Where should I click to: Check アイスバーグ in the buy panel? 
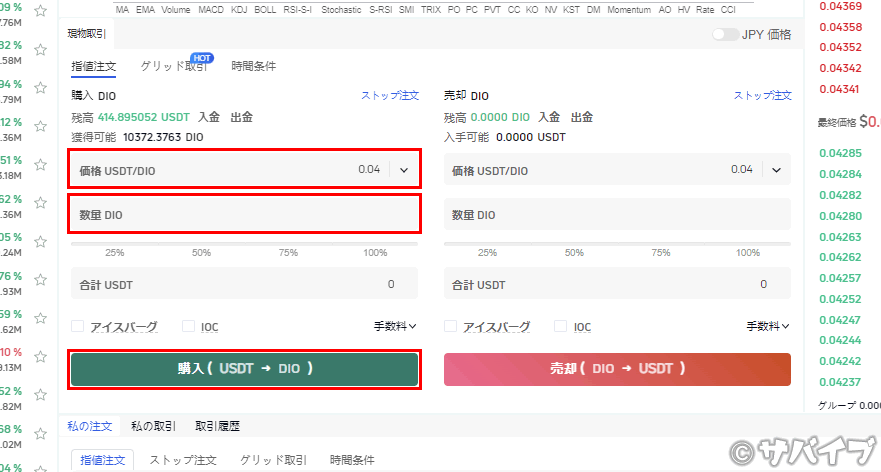coord(78,326)
